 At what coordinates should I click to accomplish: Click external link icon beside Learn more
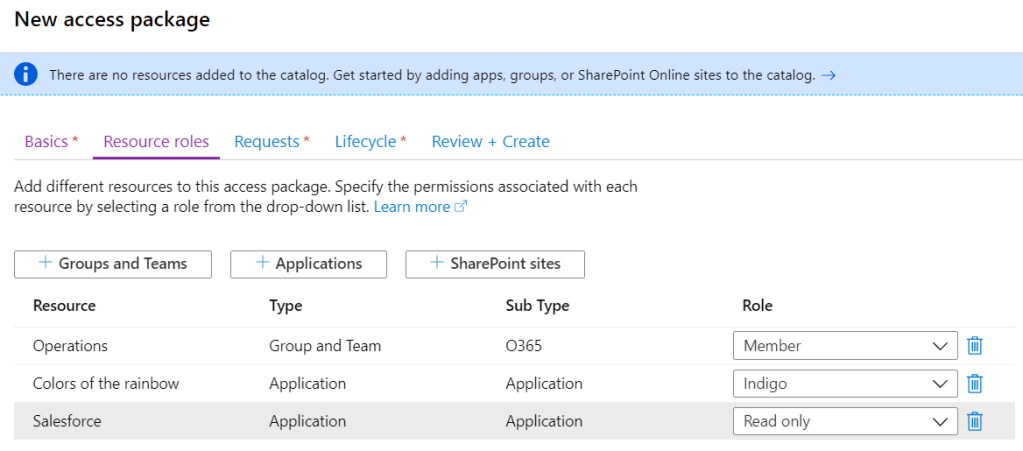pyautogui.click(x=461, y=207)
